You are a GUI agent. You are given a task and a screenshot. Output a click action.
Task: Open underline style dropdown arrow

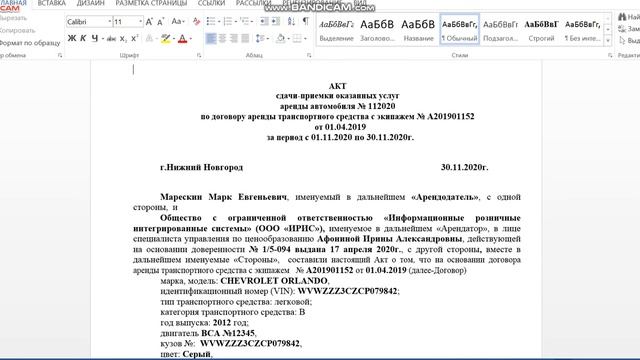[x=102, y=39]
